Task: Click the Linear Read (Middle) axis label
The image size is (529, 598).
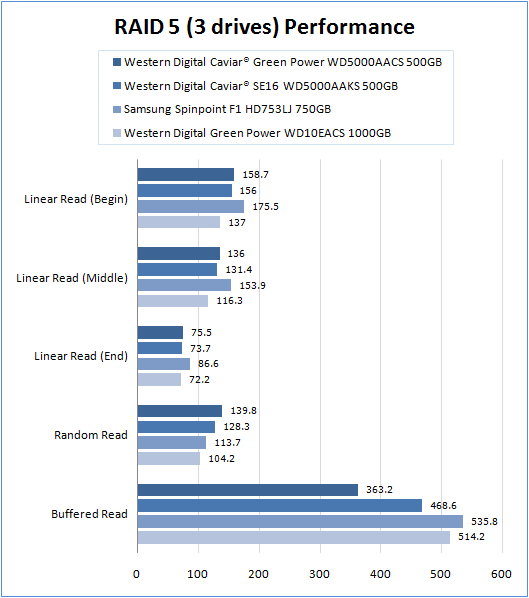Action: [72, 278]
